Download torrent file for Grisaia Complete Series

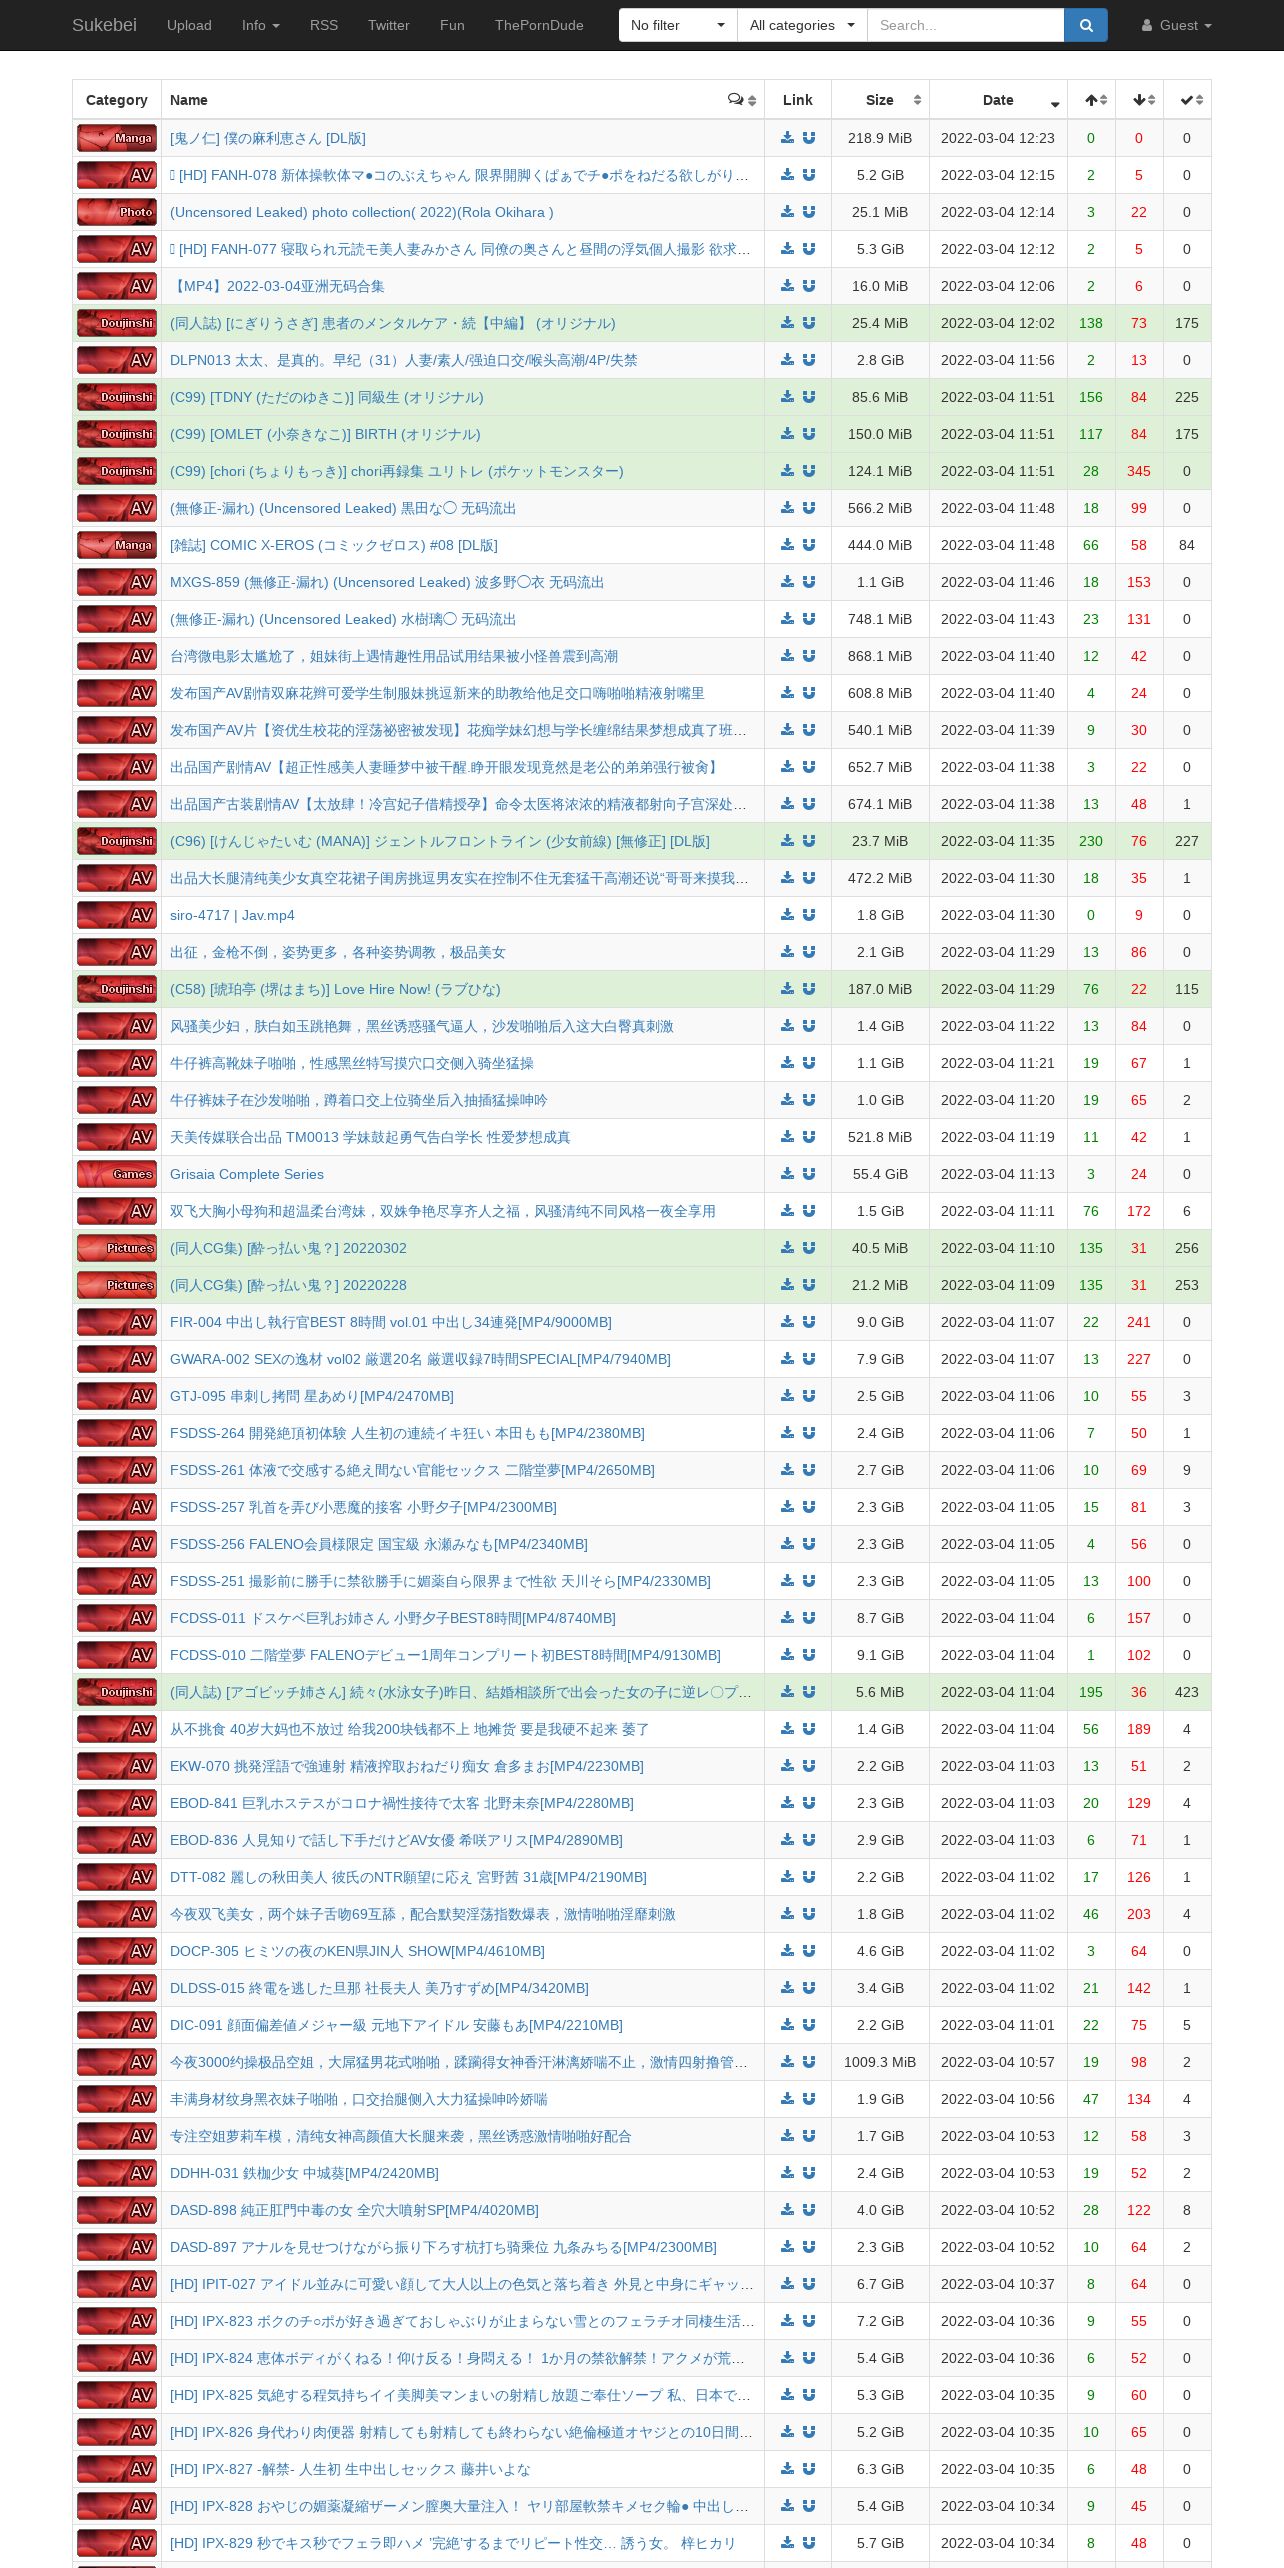pos(787,1174)
